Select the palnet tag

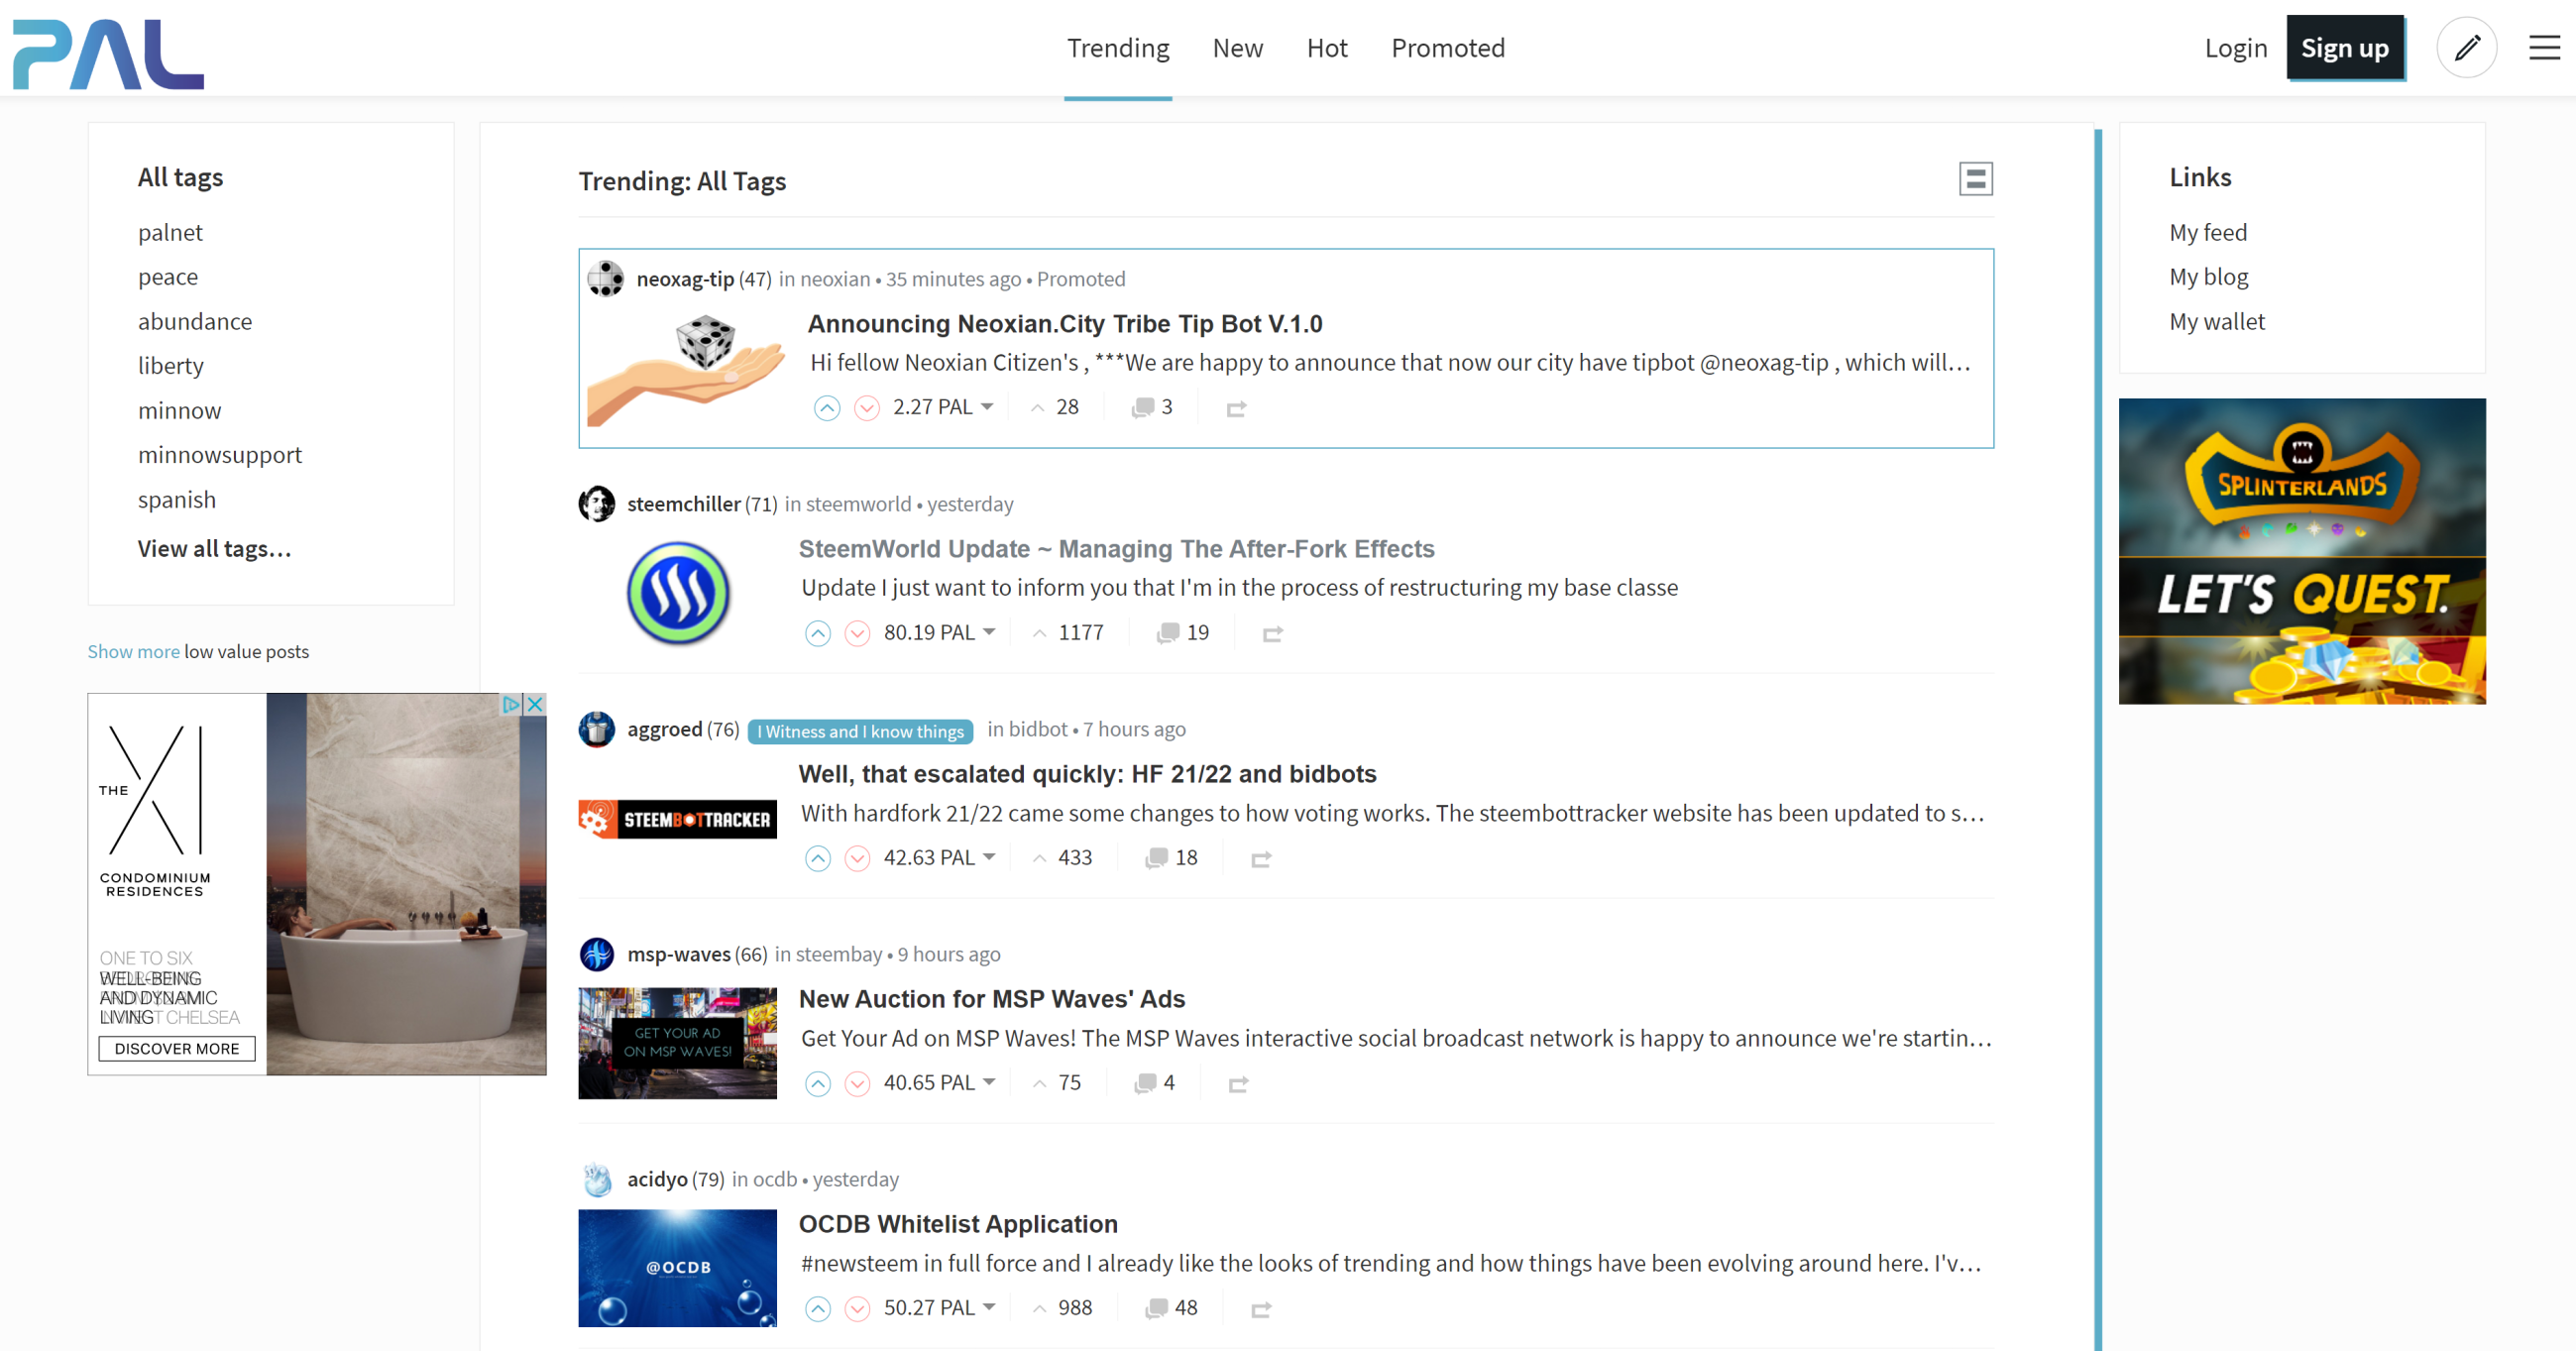coord(170,232)
